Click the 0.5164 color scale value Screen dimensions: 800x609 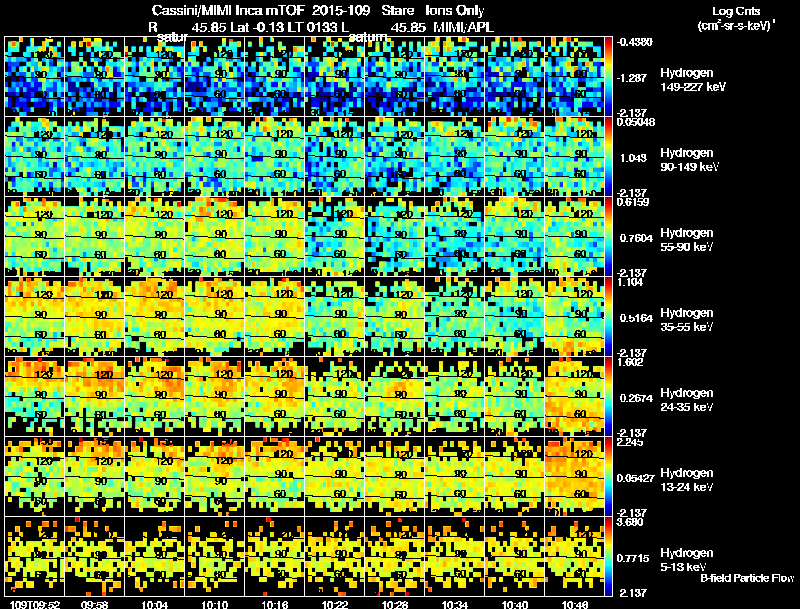pos(636,318)
